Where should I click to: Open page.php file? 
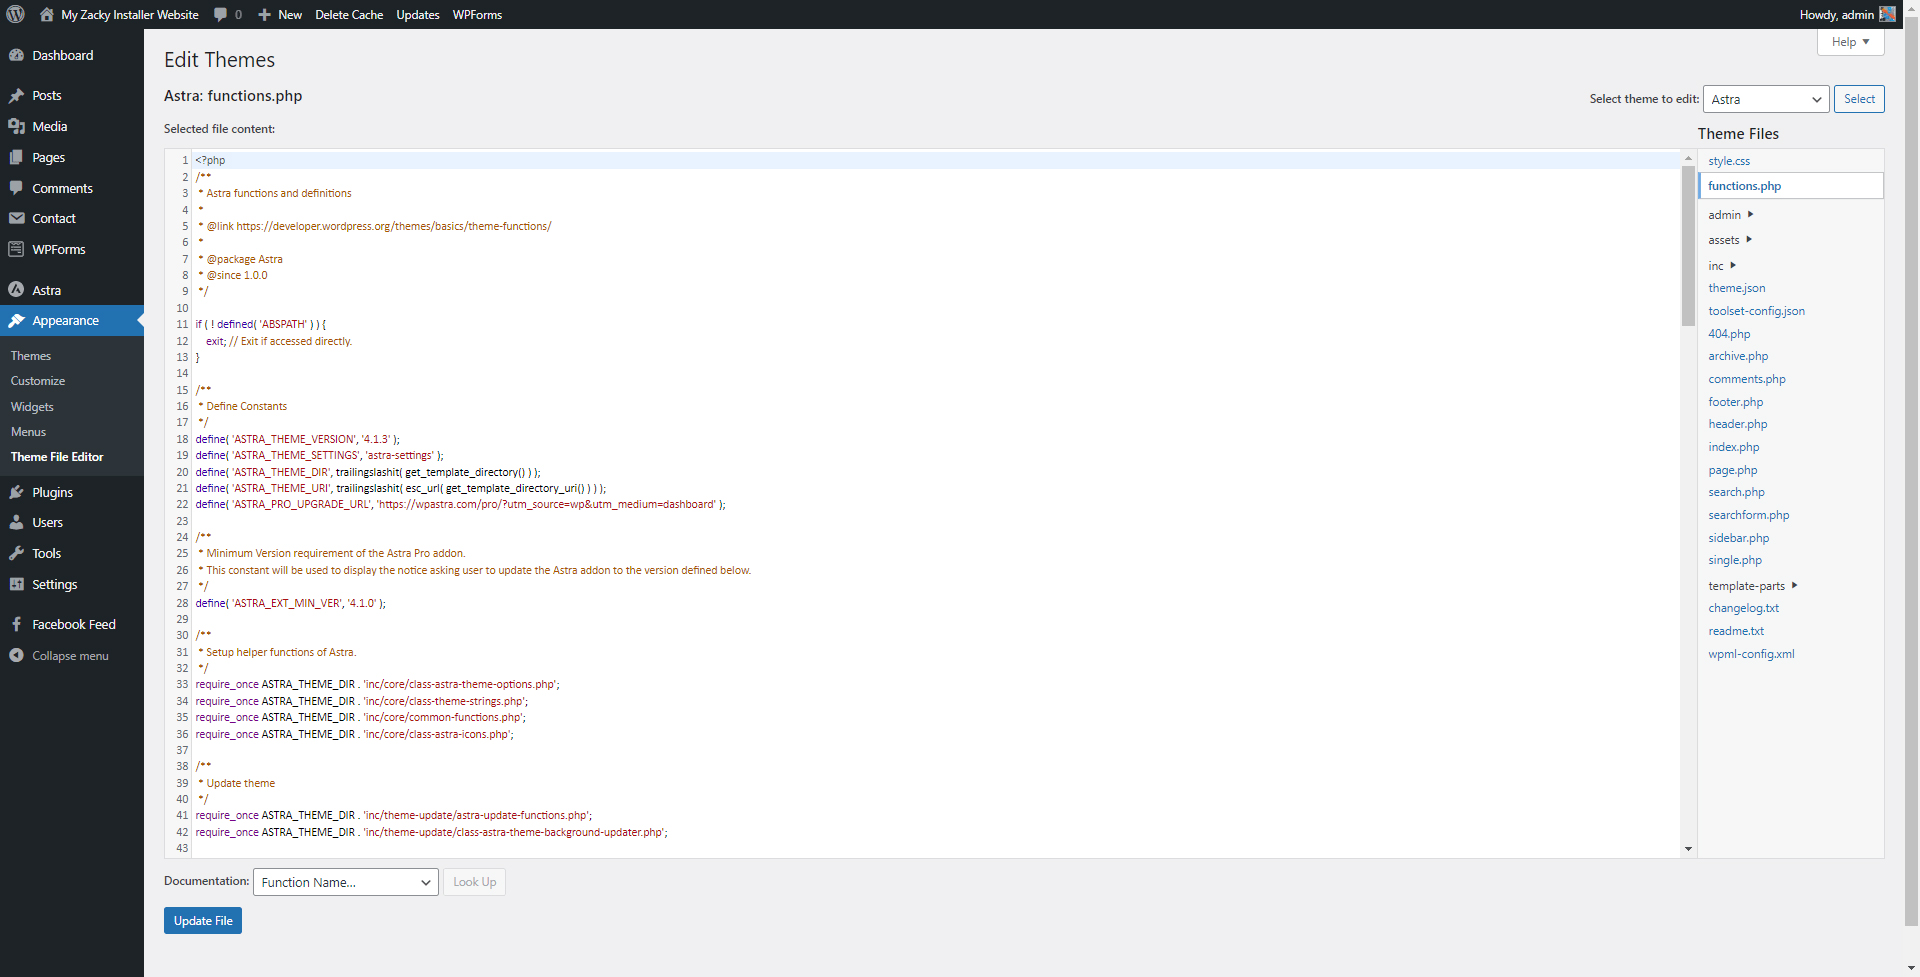point(1733,470)
